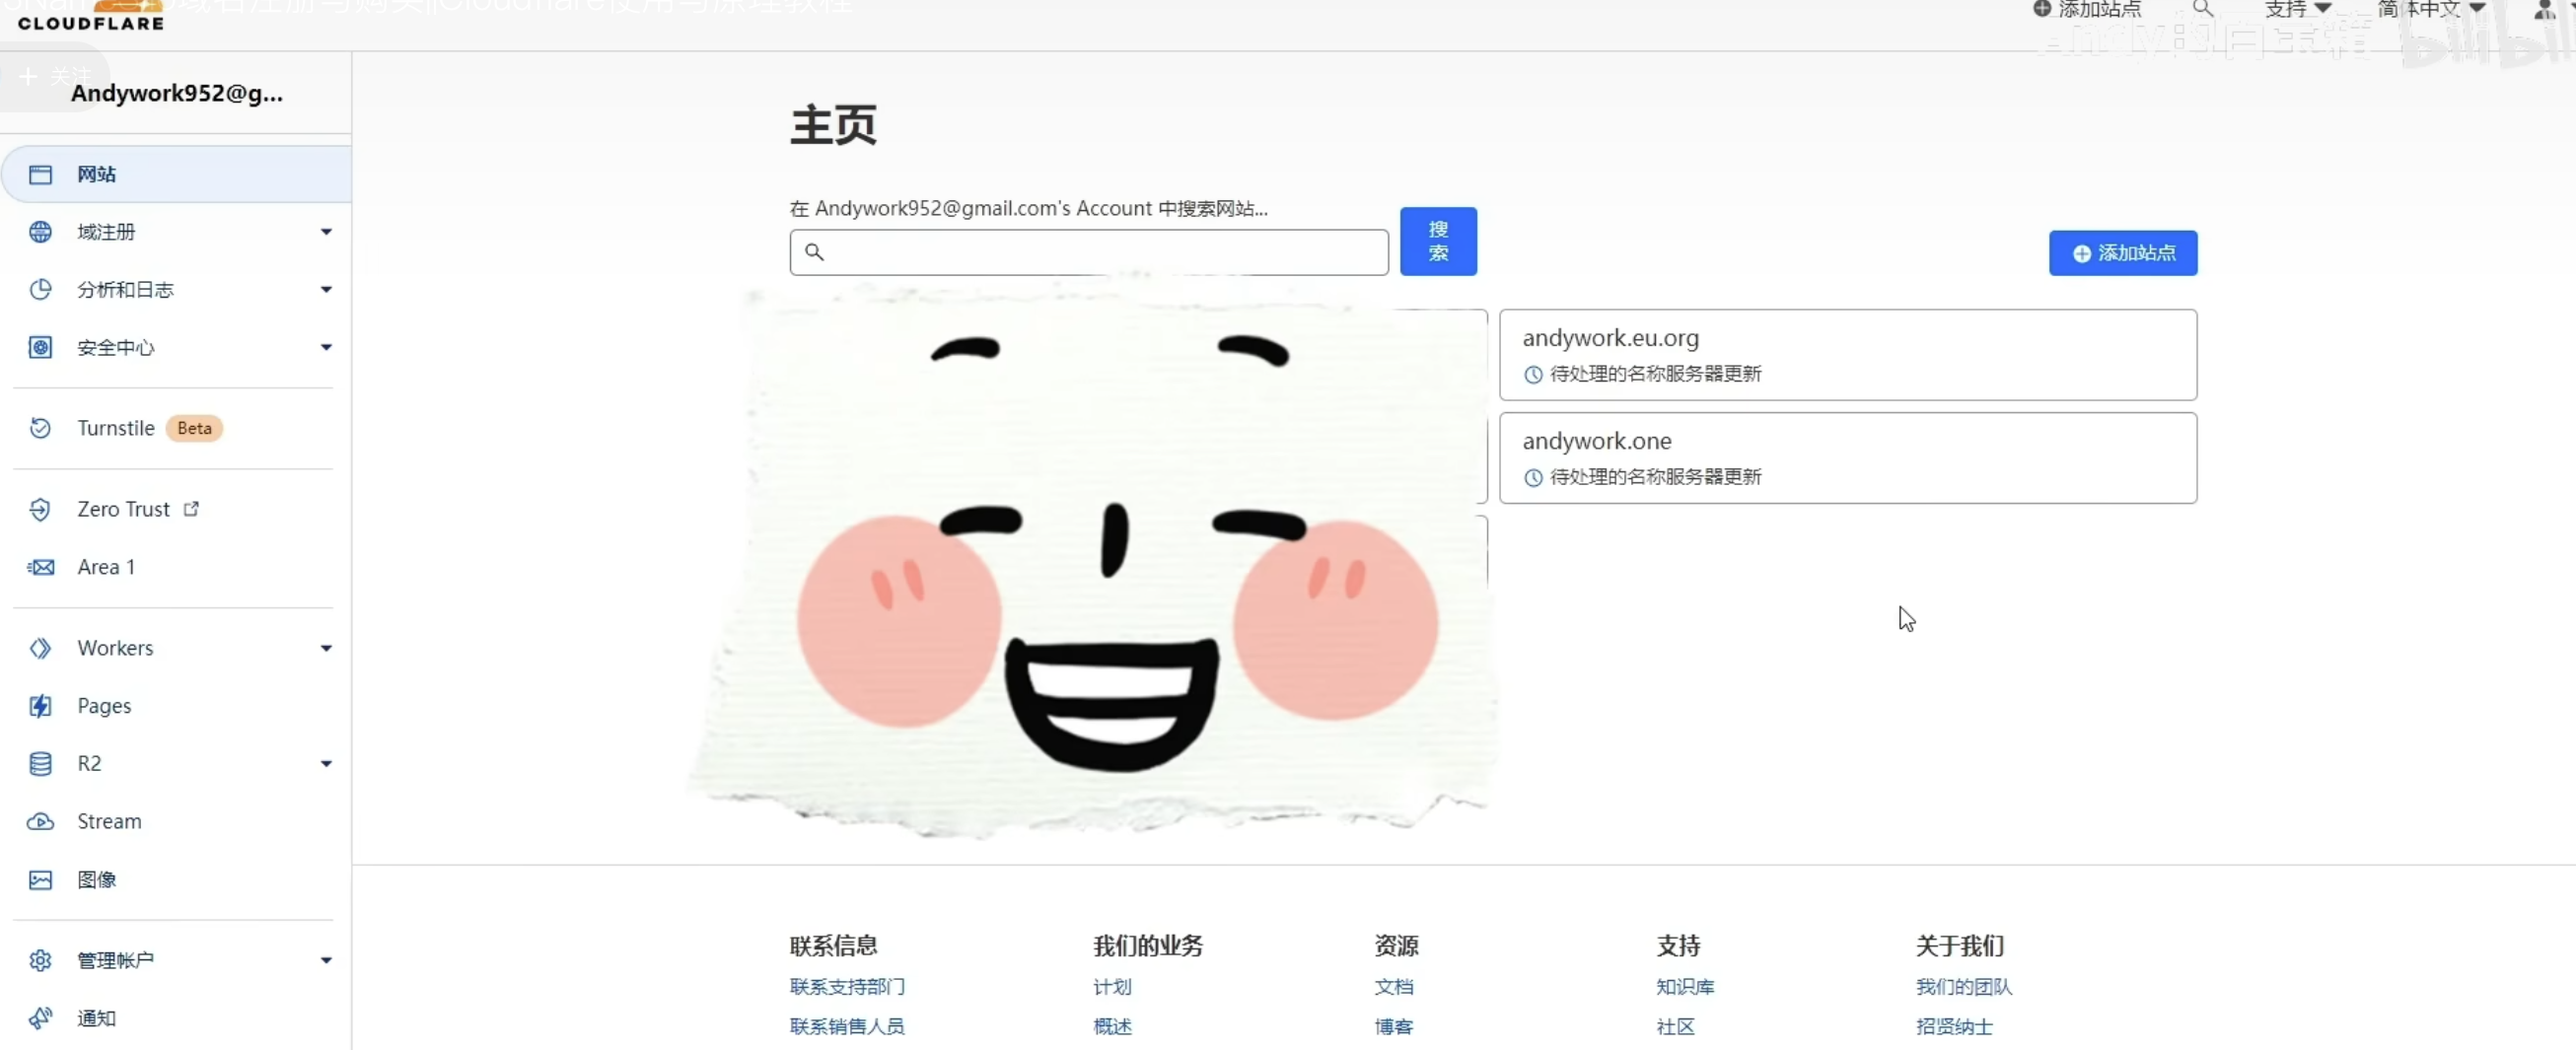Click the 通知 notifications megaphone icon
Image resolution: width=2576 pixels, height=1050 pixels.
point(40,1018)
